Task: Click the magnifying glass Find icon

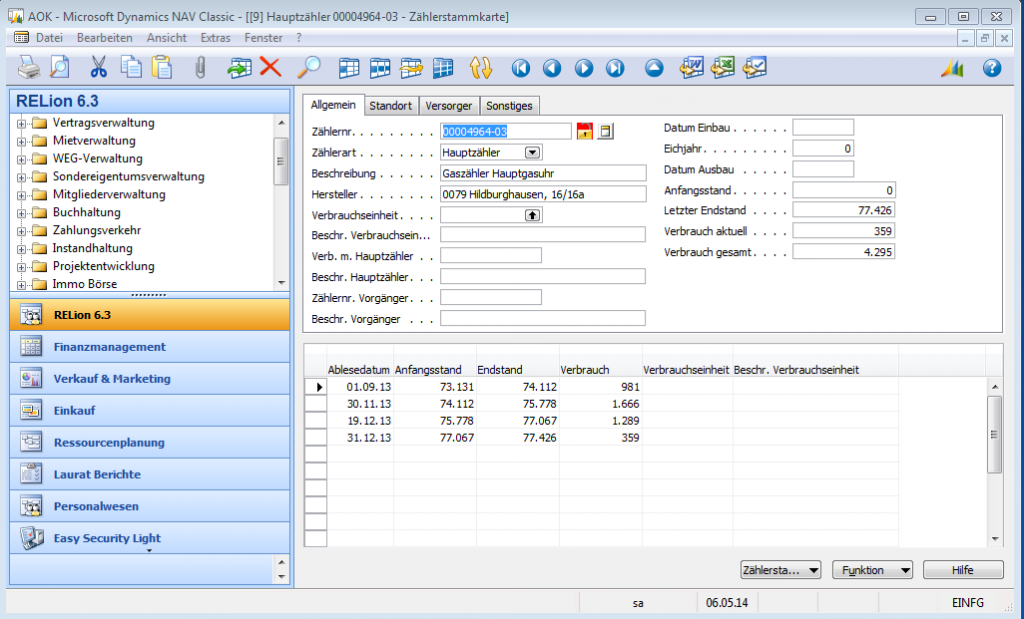Action: 308,67
